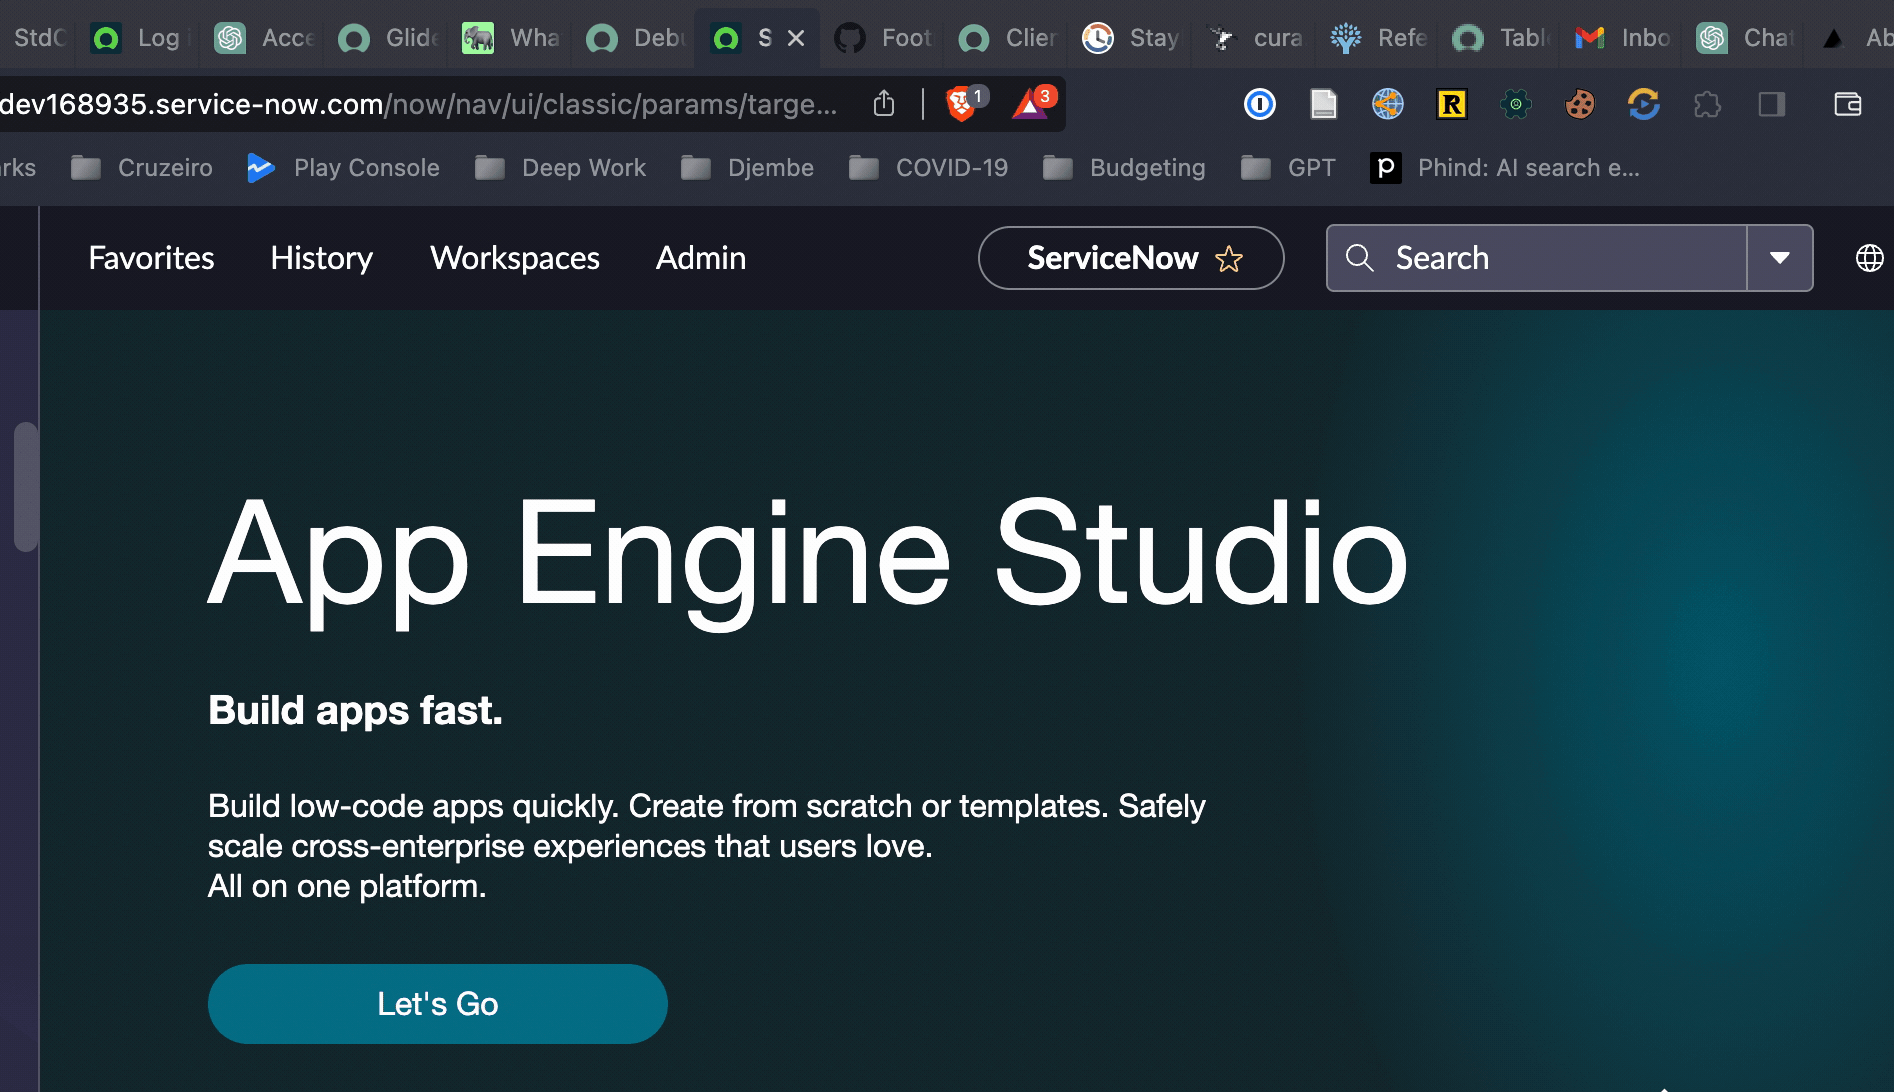Click the cookie extension icon

[1580, 104]
